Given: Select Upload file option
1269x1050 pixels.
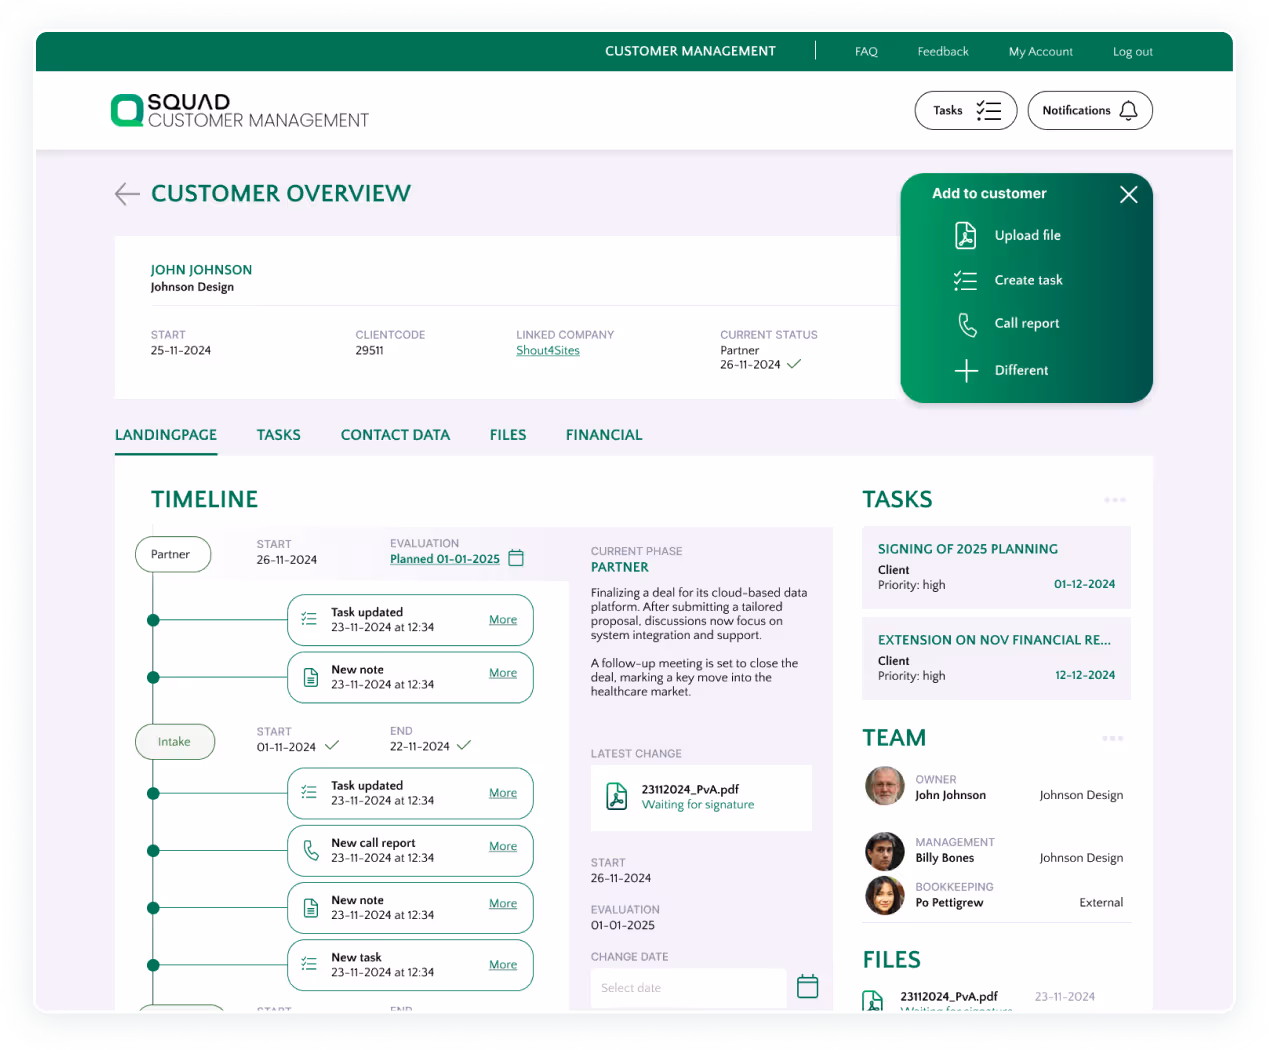Looking at the screenshot, I should (x=1027, y=235).
